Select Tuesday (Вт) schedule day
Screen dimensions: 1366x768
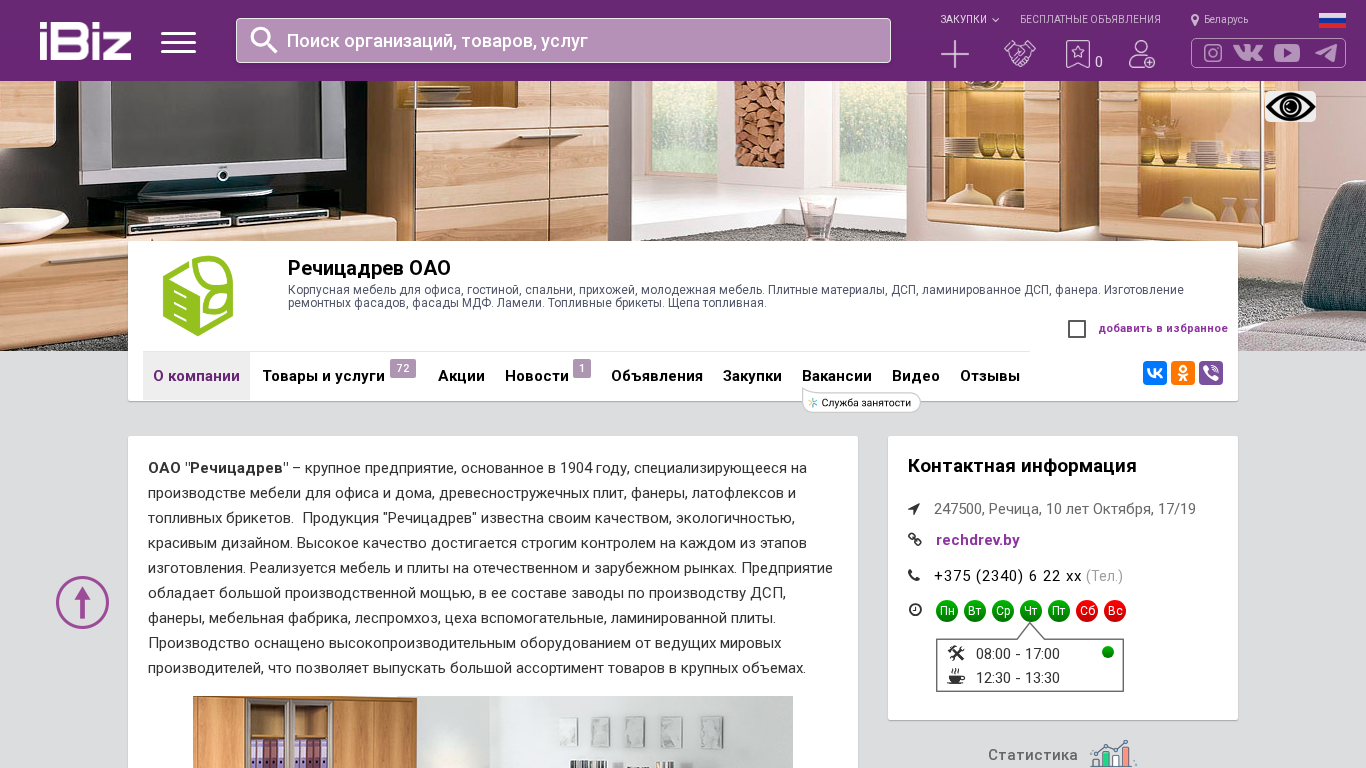tap(975, 611)
